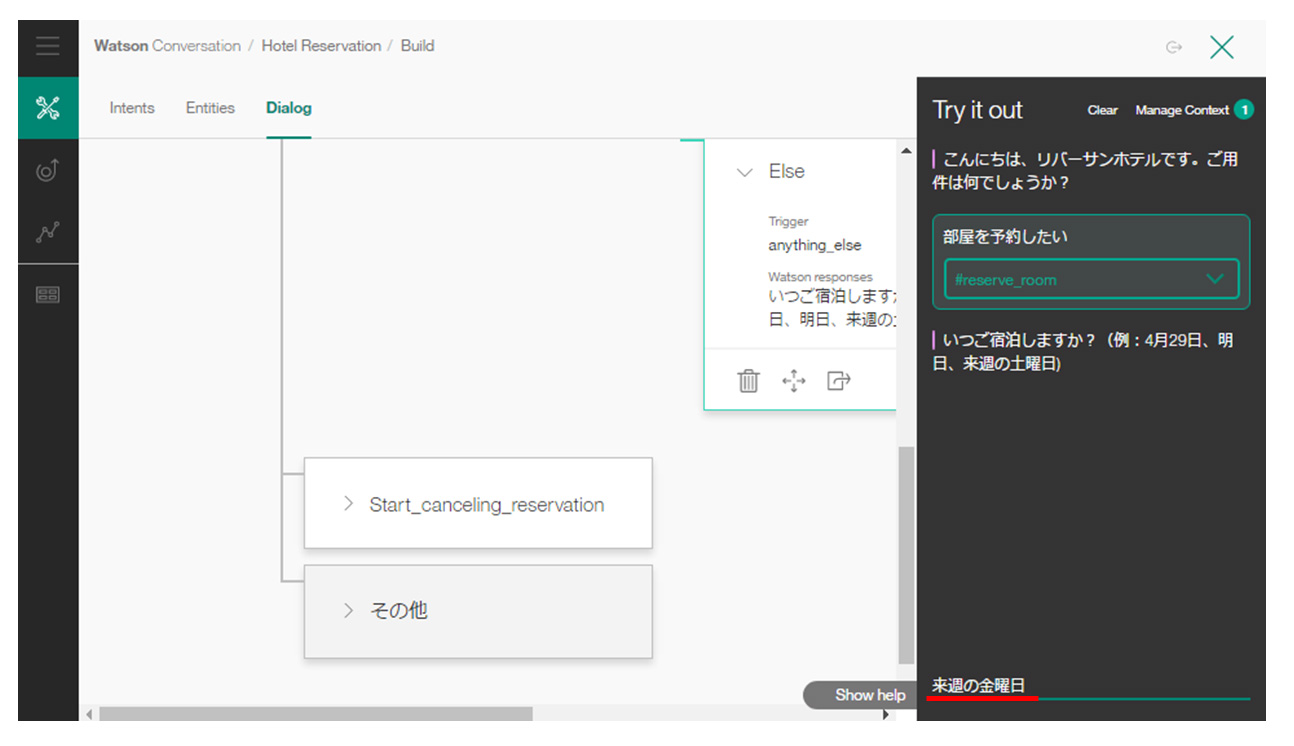Screen dimensions: 1294x746
Task: Open the #reserve_room intent dropdown
Action: click(1091, 279)
